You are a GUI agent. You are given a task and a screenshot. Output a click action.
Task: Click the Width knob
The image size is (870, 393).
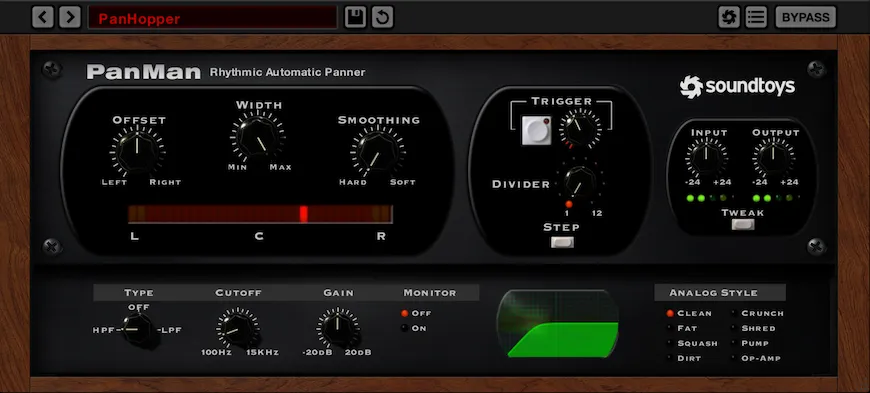257,137
